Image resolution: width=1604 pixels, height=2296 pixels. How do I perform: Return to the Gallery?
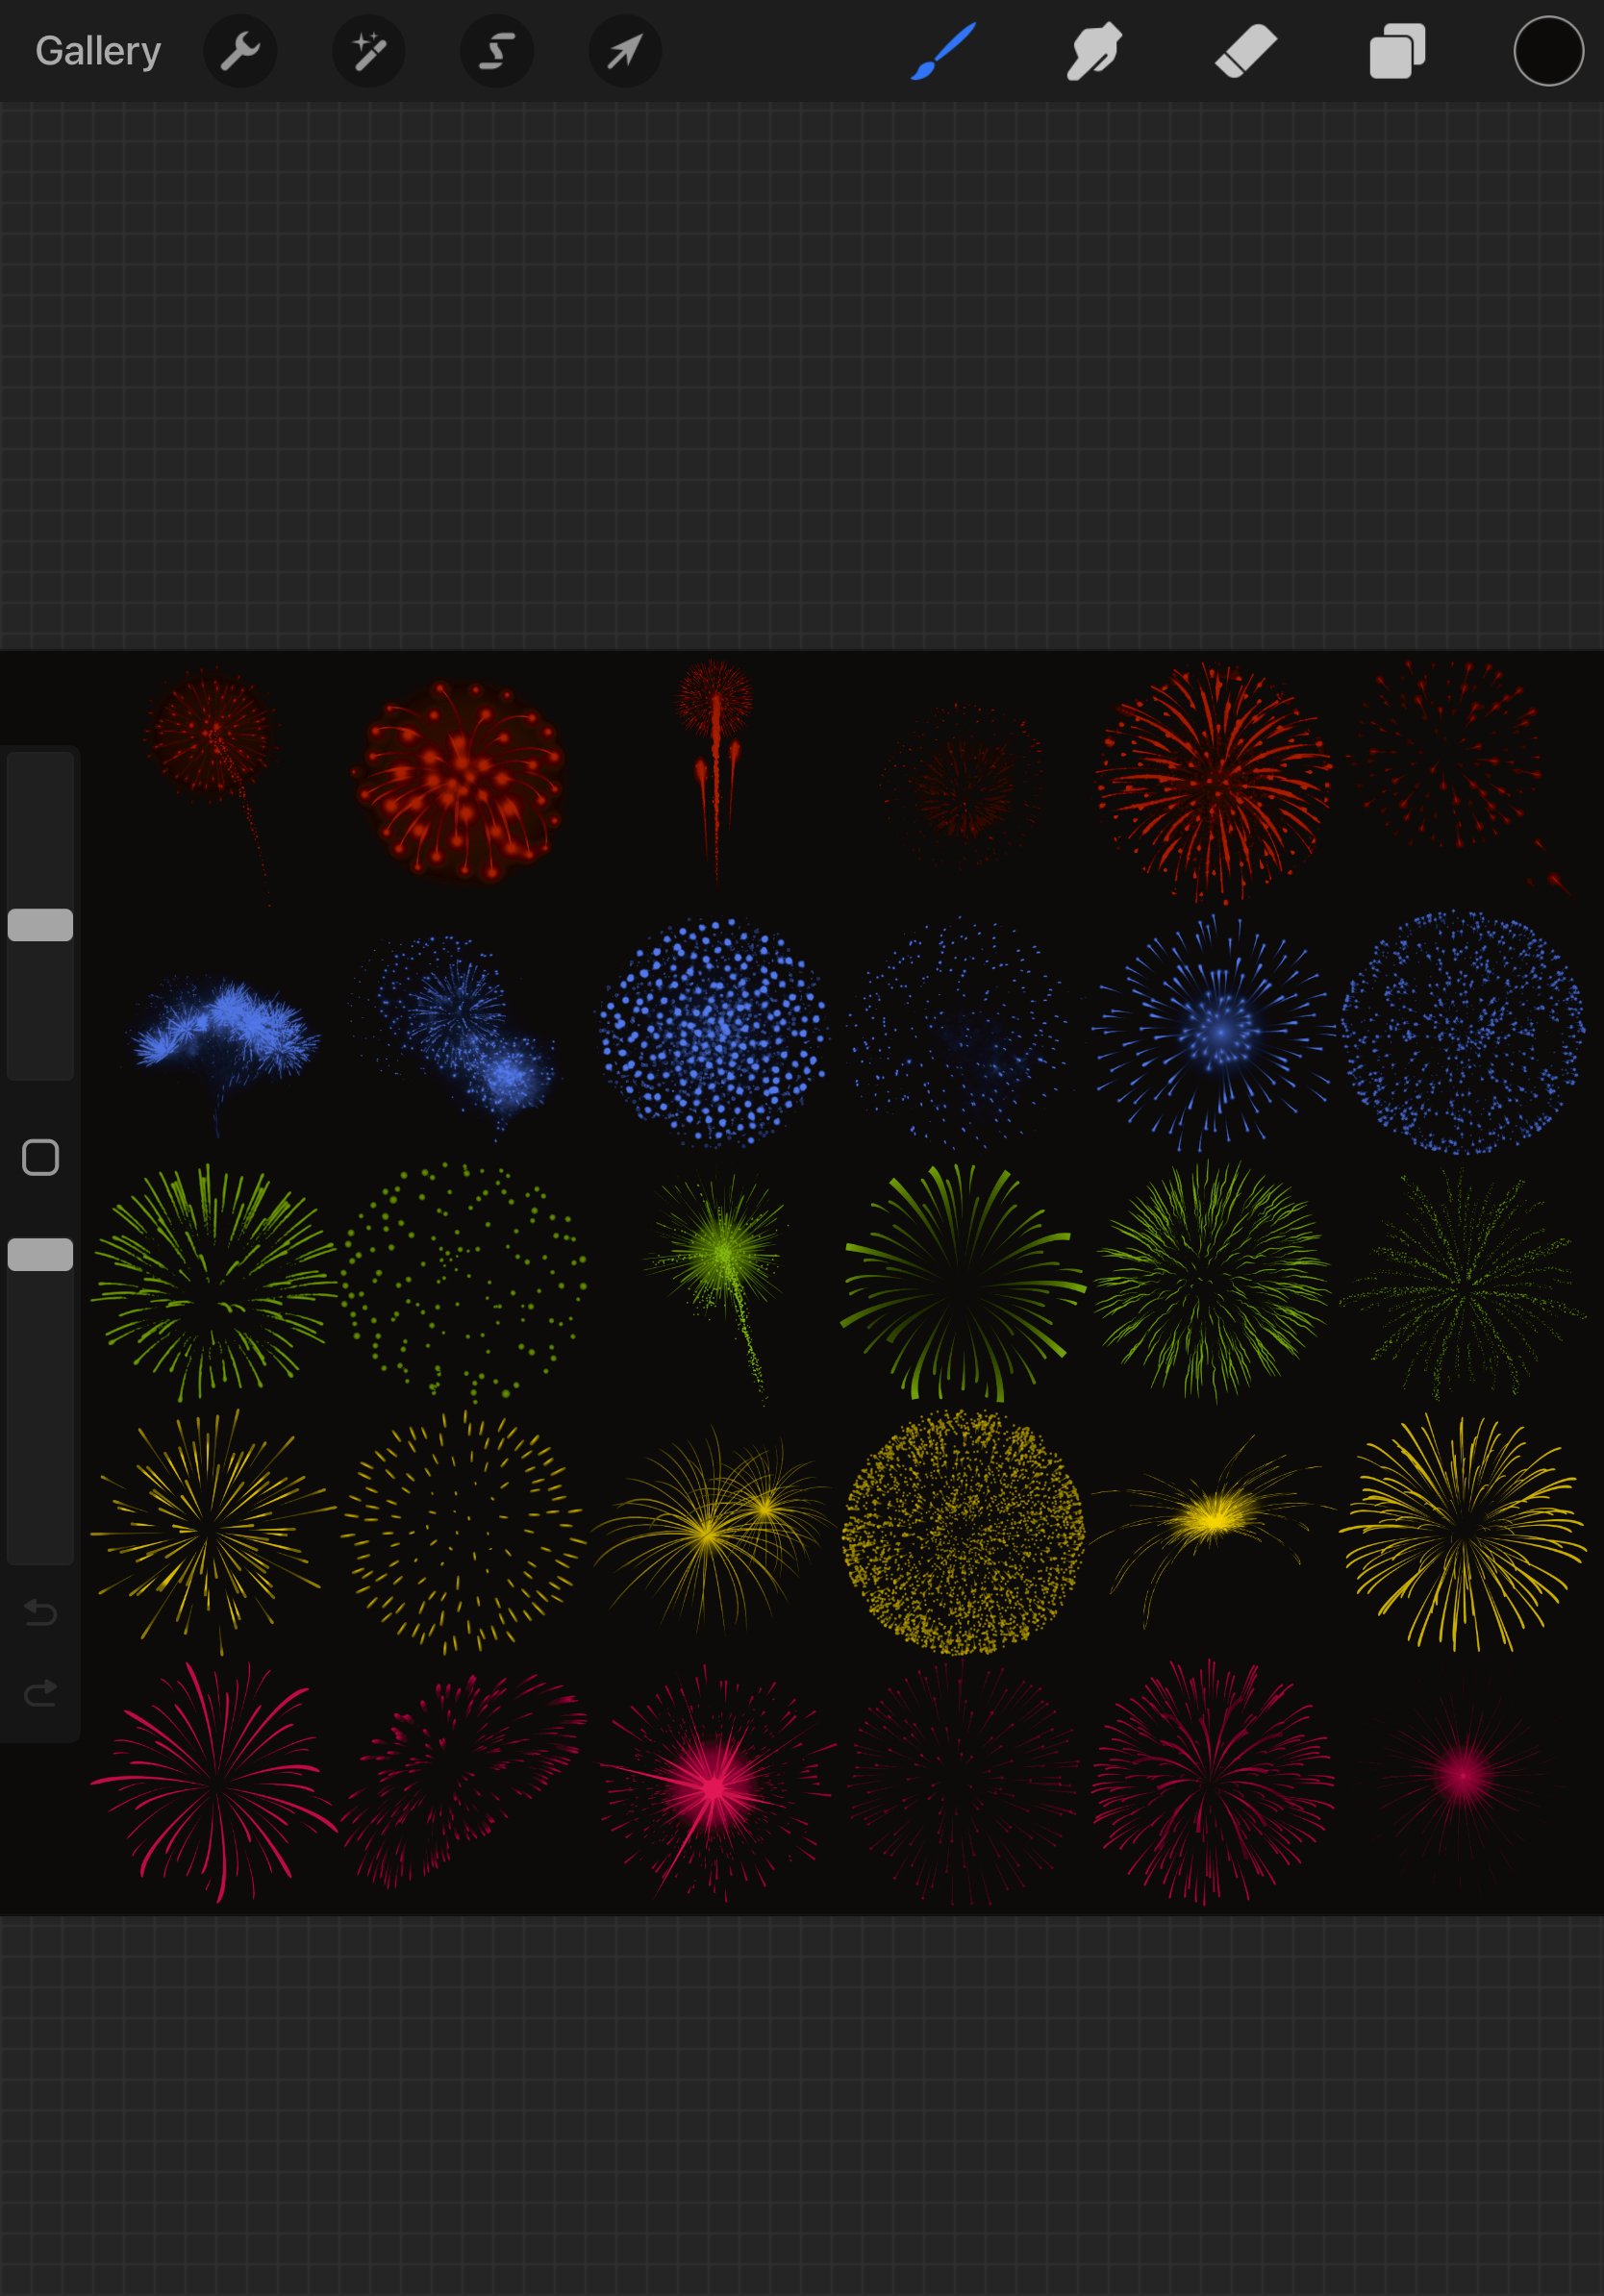point(98,51)
